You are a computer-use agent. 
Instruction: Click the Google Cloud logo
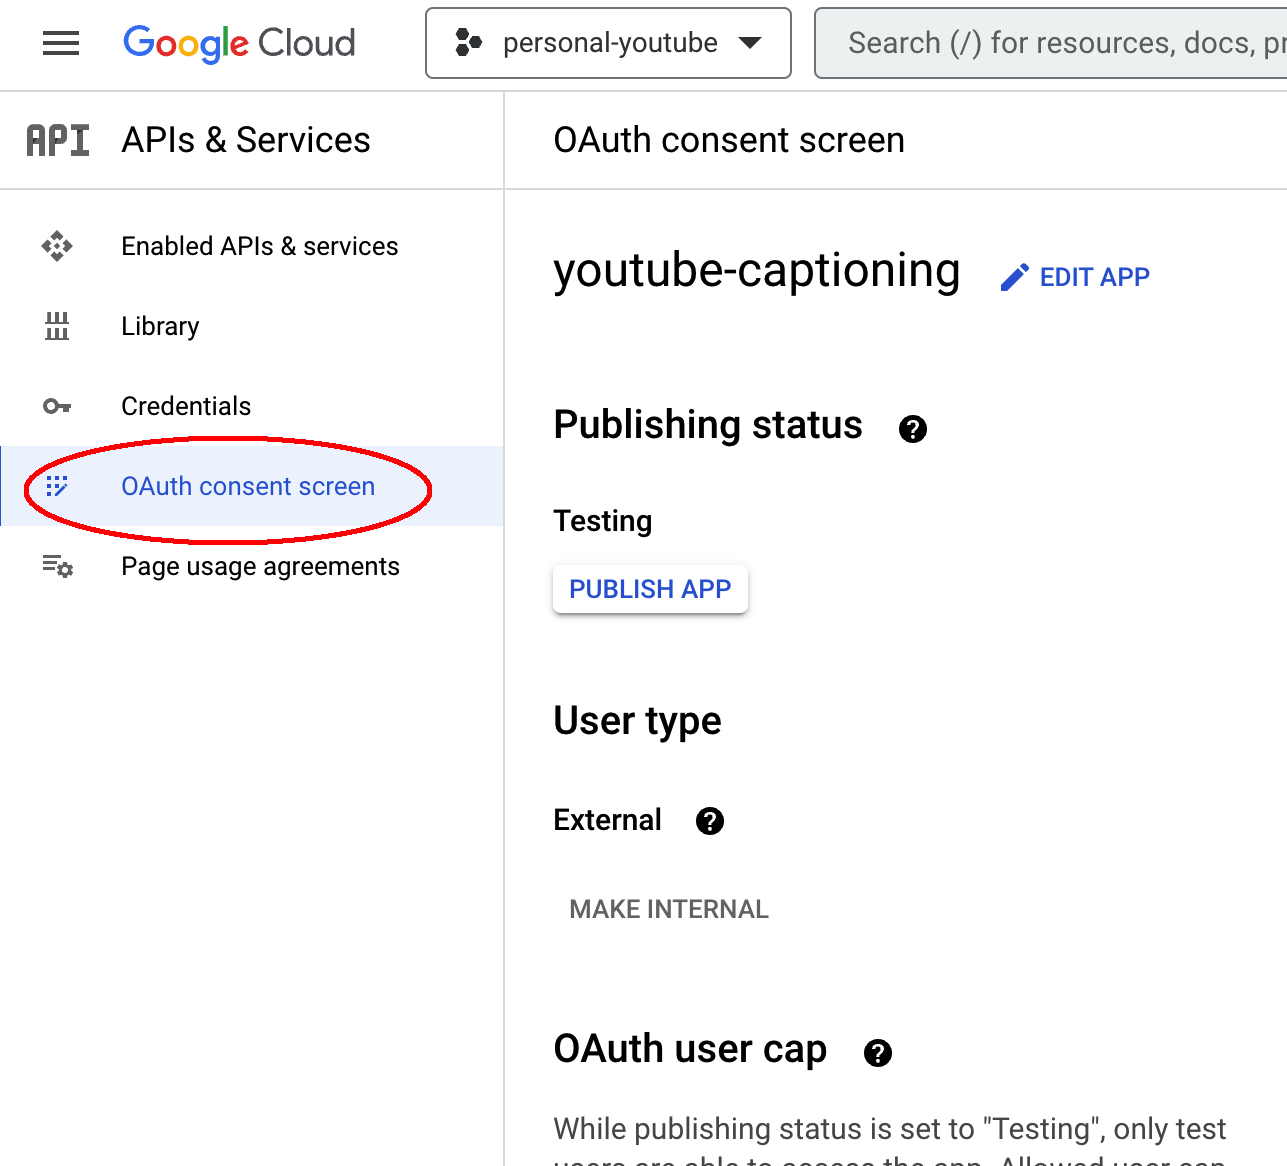(239, 43)
